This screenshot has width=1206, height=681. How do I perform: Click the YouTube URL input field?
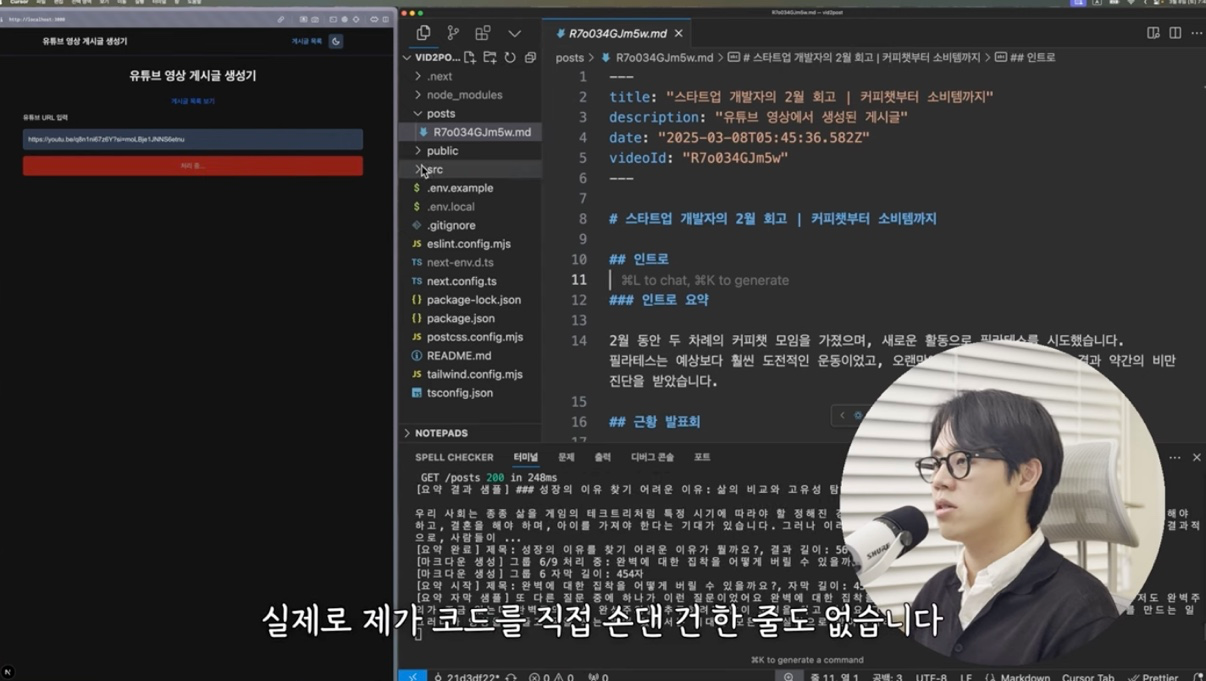pyautogui.click(x=193, y=139)
